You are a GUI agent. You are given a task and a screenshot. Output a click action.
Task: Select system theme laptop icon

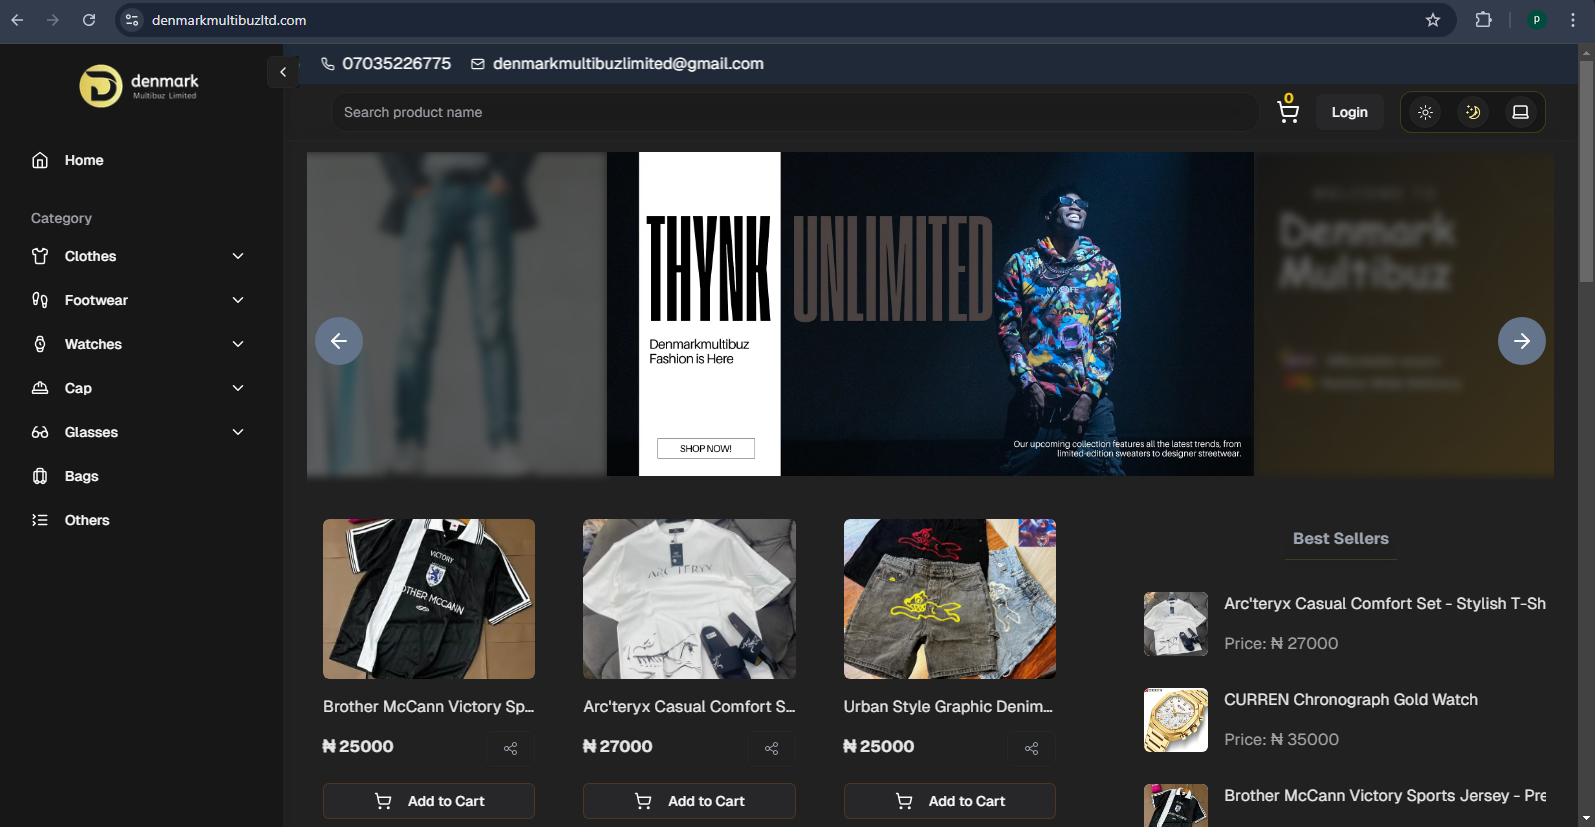tap(1520, 112)
